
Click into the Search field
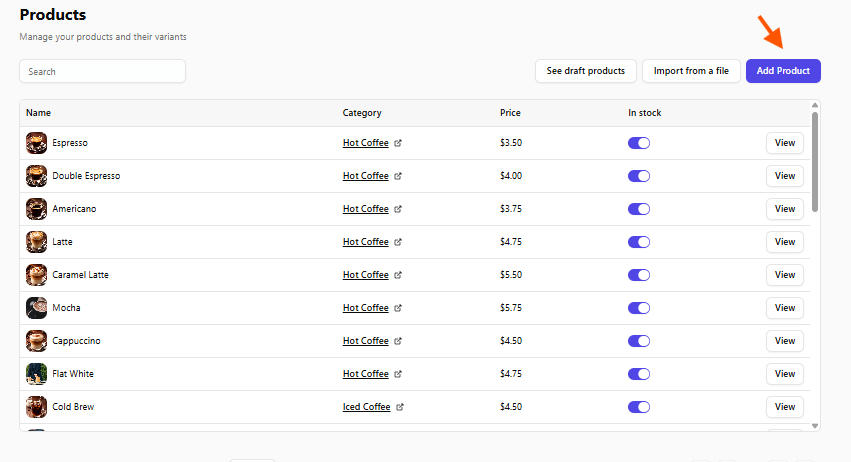(x=102, y=72)
